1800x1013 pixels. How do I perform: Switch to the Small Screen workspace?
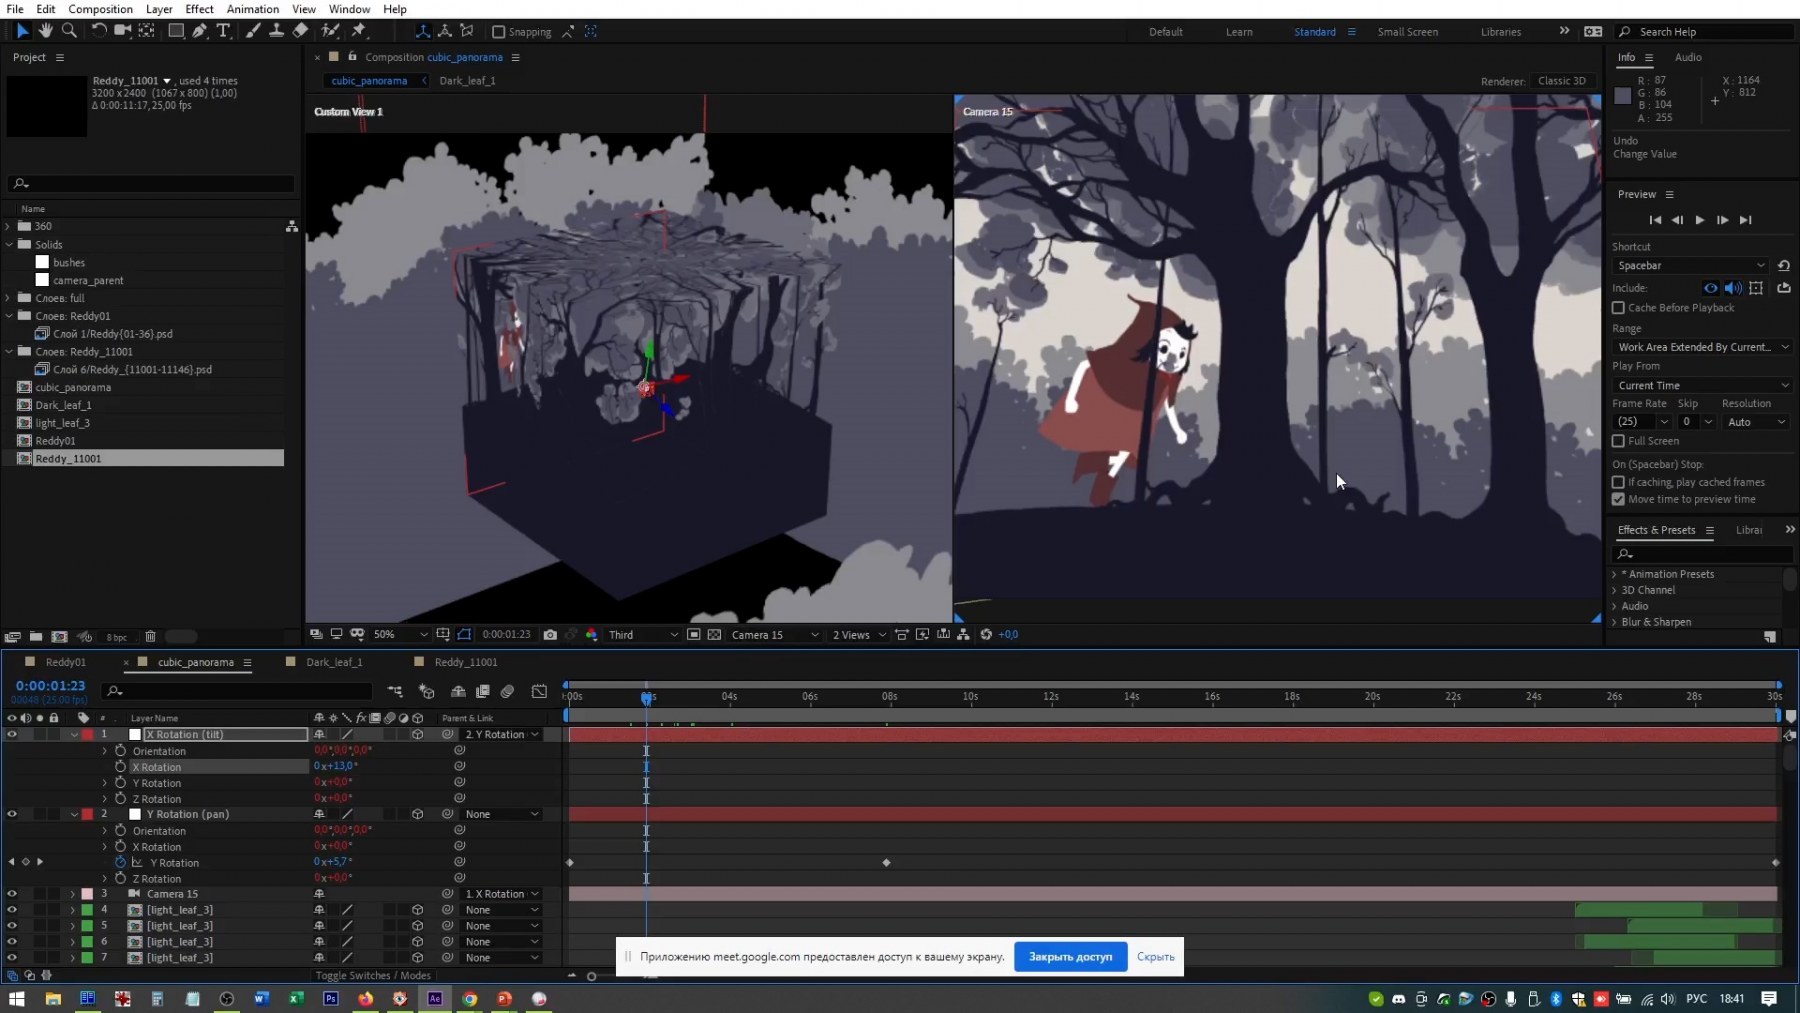click(1407, 32)
